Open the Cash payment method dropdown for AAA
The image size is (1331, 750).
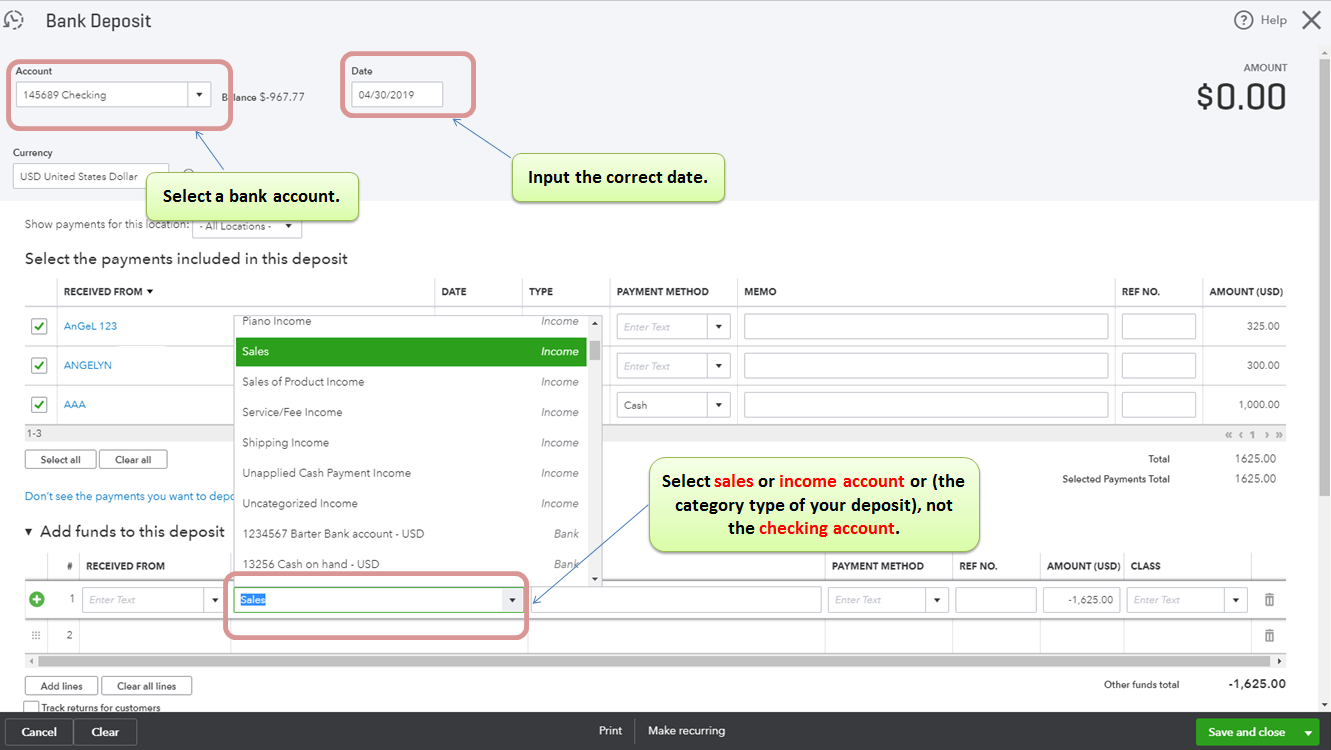718,405
